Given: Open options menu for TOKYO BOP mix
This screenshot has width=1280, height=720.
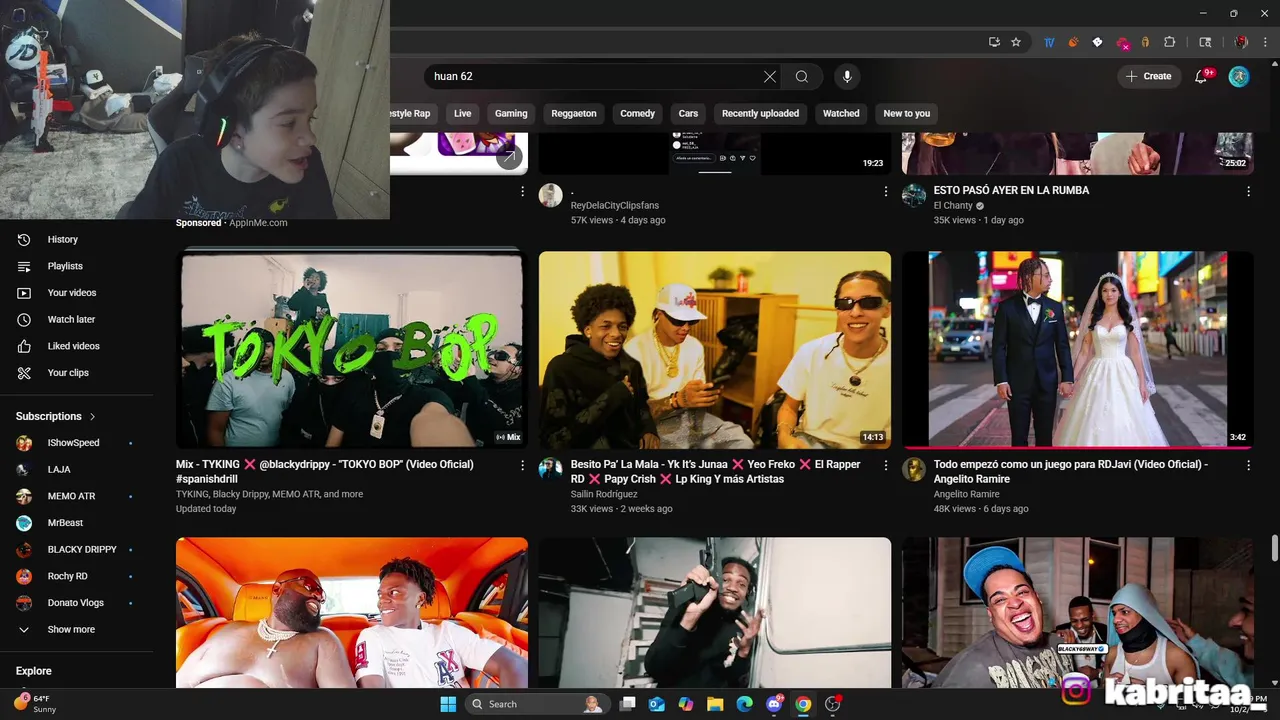Looking at the screenshot, I should [x=522, y=465].
